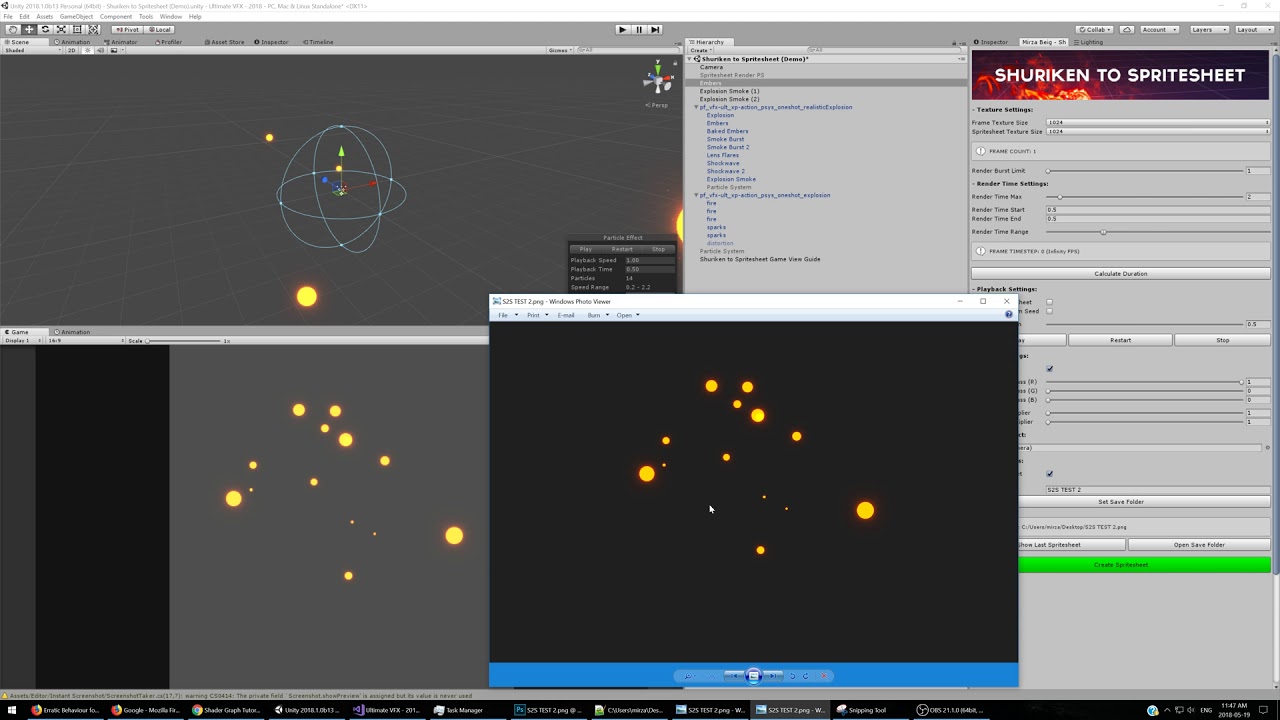1280x720 pixels.
Task: Select the Move tool in Unity toolbar
Action: click(x=29, y=29)
